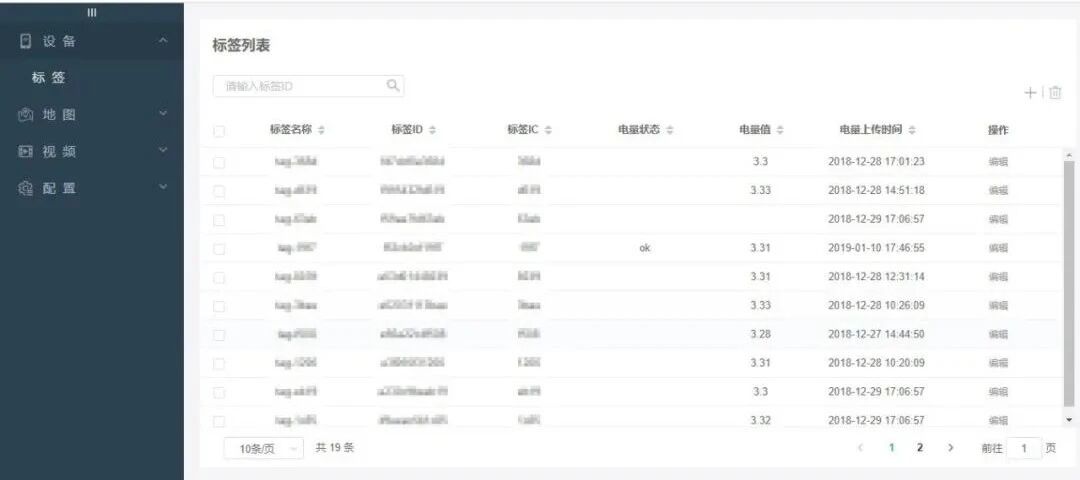Sort by 标签名称 column arrows
The width and height of the screenshot is (1080, 480).
click(321, 131)
